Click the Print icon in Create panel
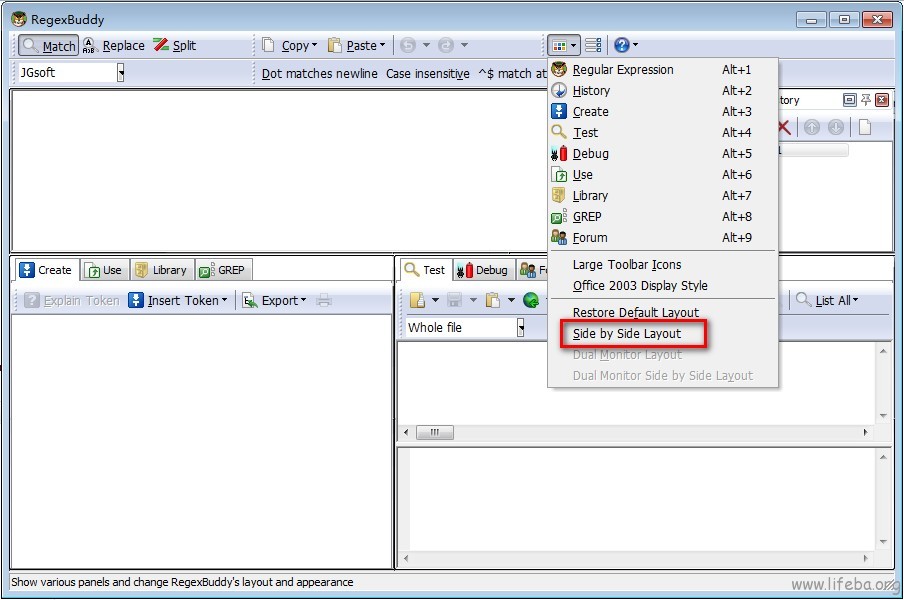The height and width of the screenshot is (600, 904). coord(324,300)
